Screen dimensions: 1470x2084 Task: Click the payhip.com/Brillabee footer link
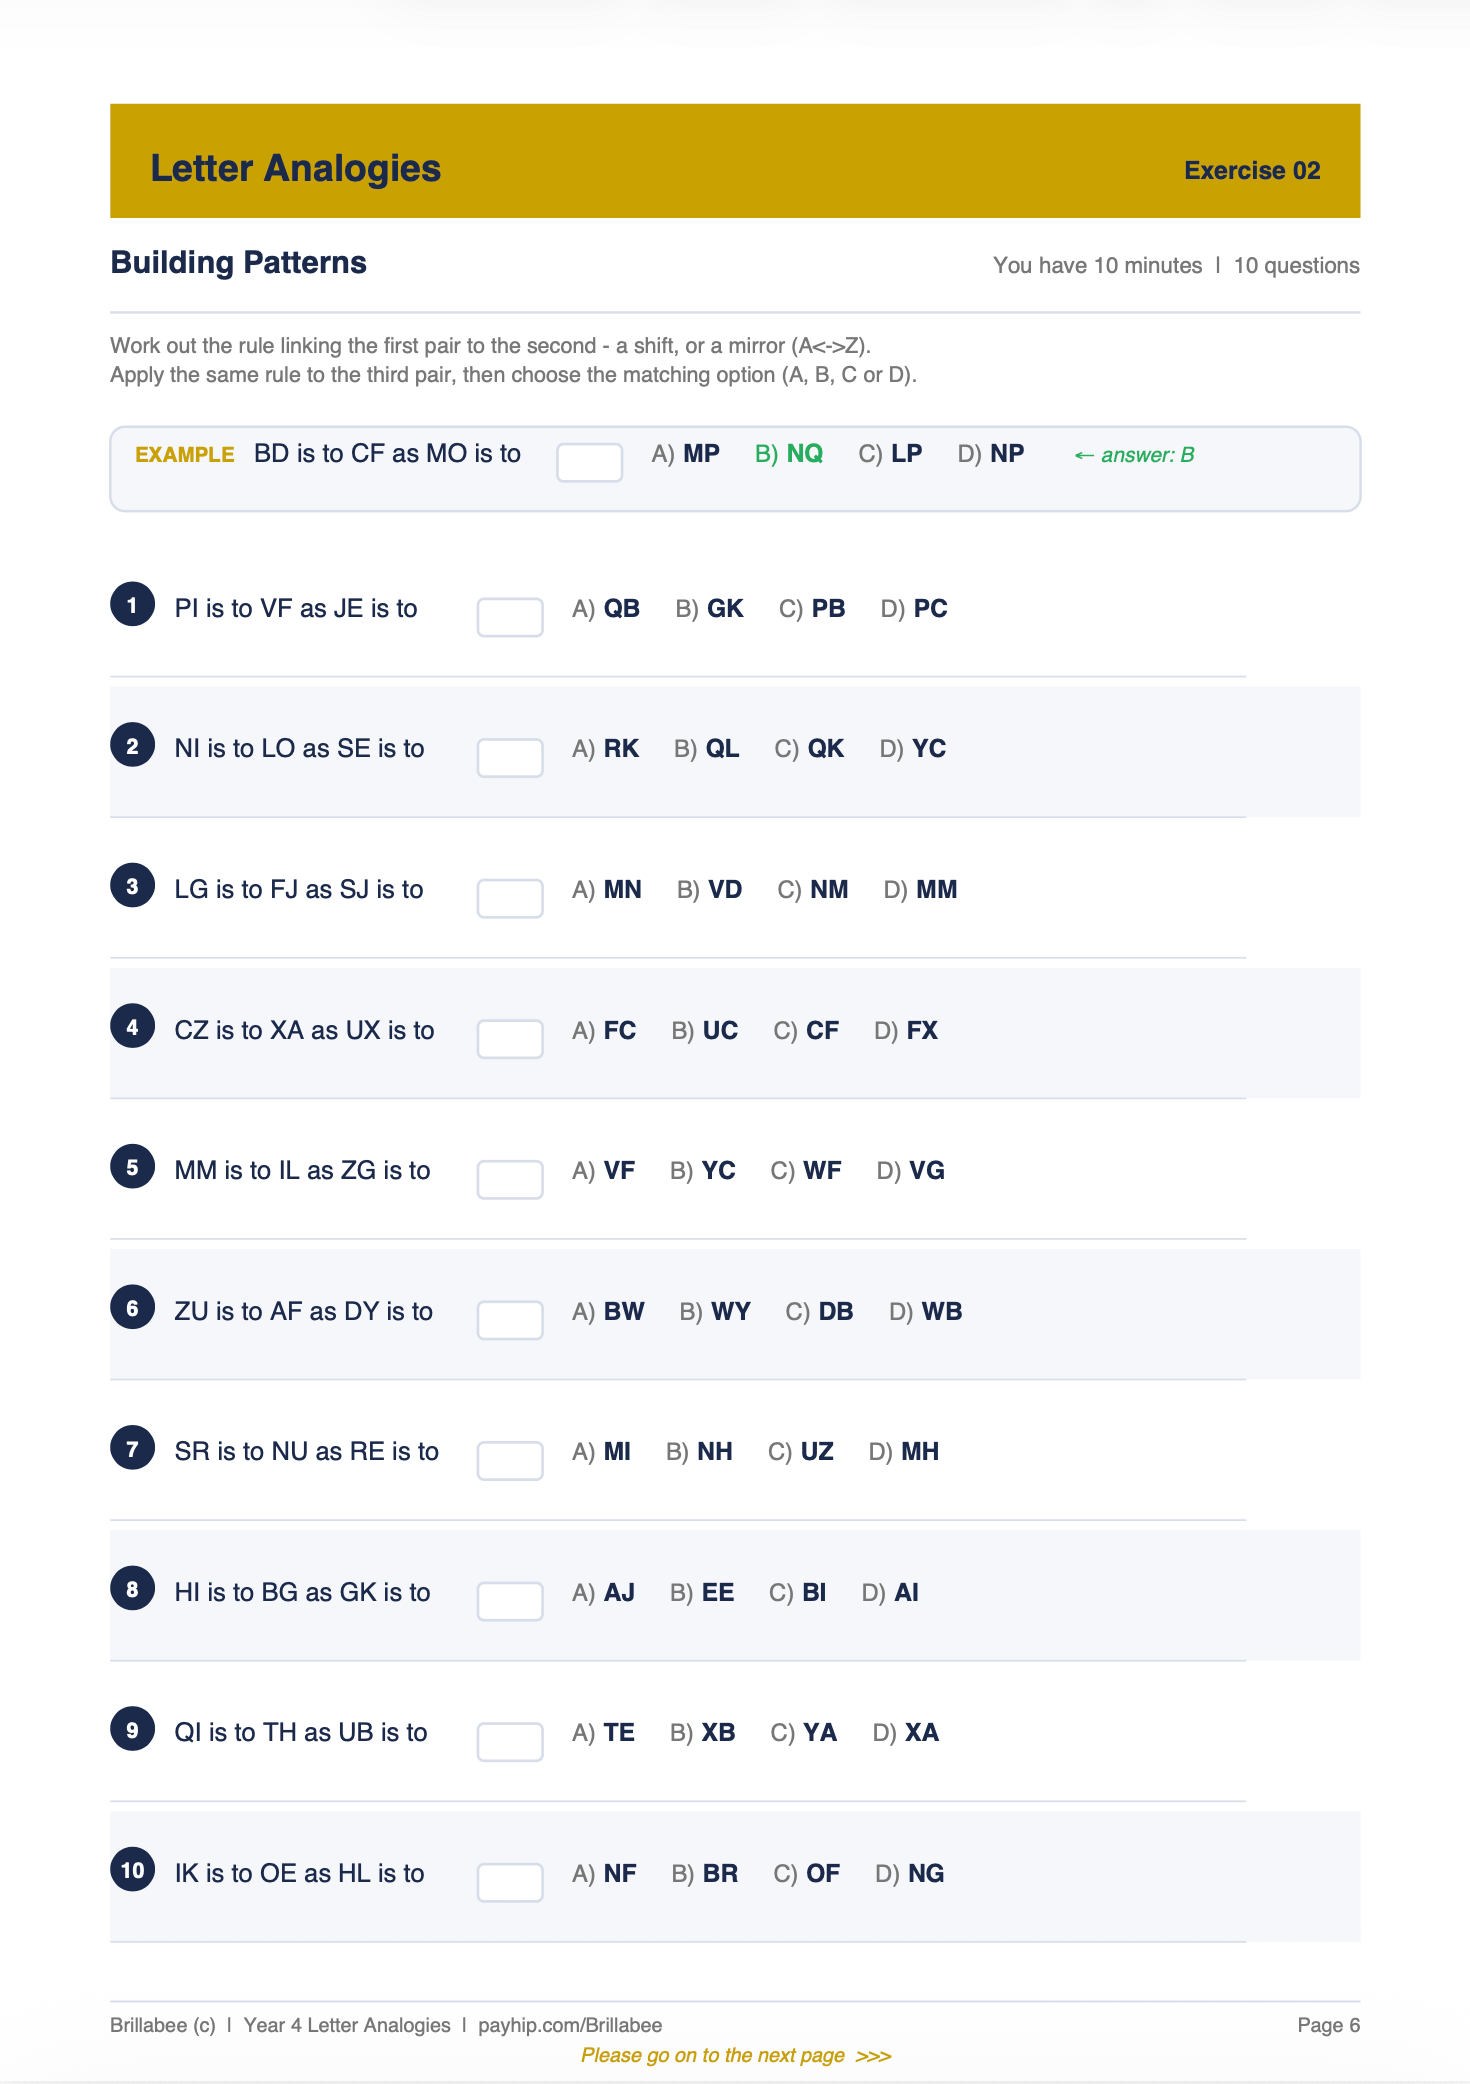click(570, 2025)
